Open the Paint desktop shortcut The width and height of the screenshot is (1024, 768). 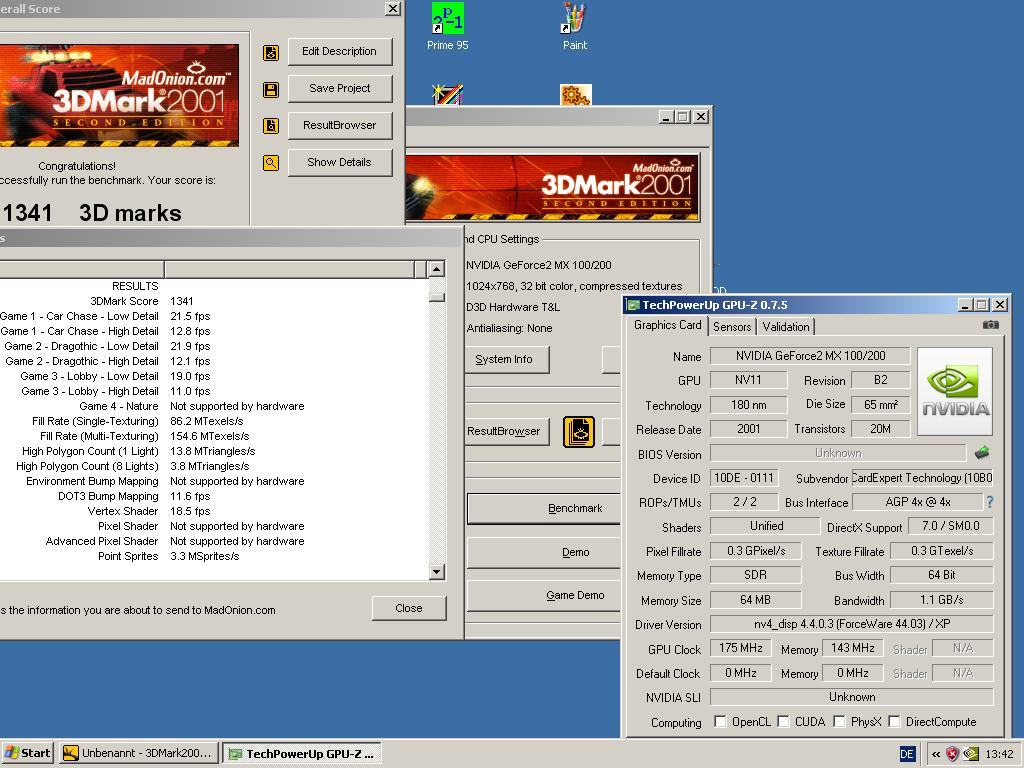(575, 26)
